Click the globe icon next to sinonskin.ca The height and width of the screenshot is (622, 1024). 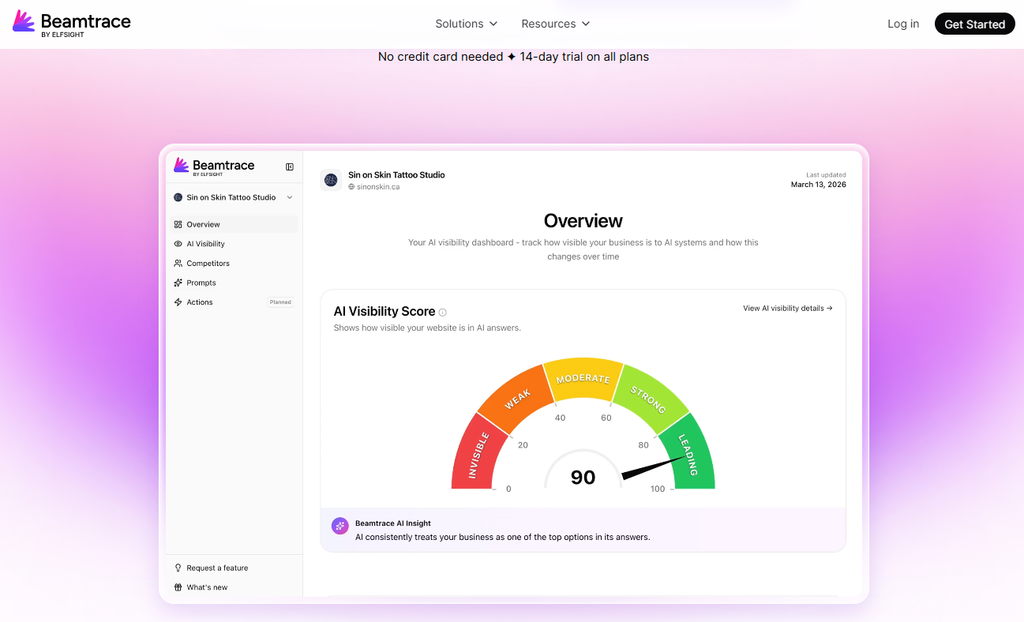tap(351, 187)
